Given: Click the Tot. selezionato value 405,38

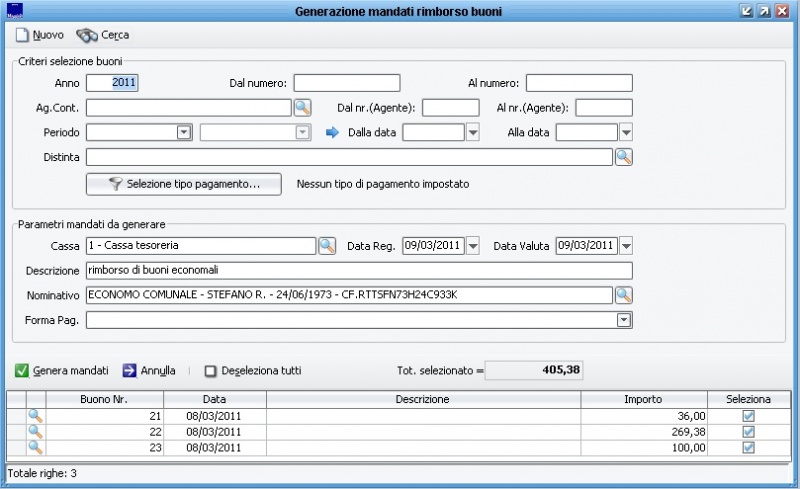Looking at the screenshot, I should pyautogui.click(x=534, y=371).
